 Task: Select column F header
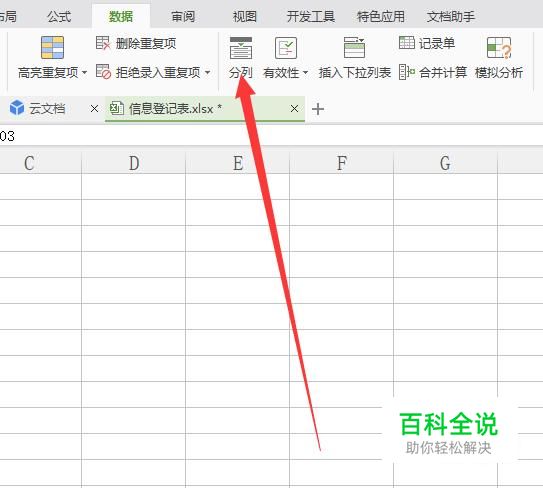tap(341, 163)
